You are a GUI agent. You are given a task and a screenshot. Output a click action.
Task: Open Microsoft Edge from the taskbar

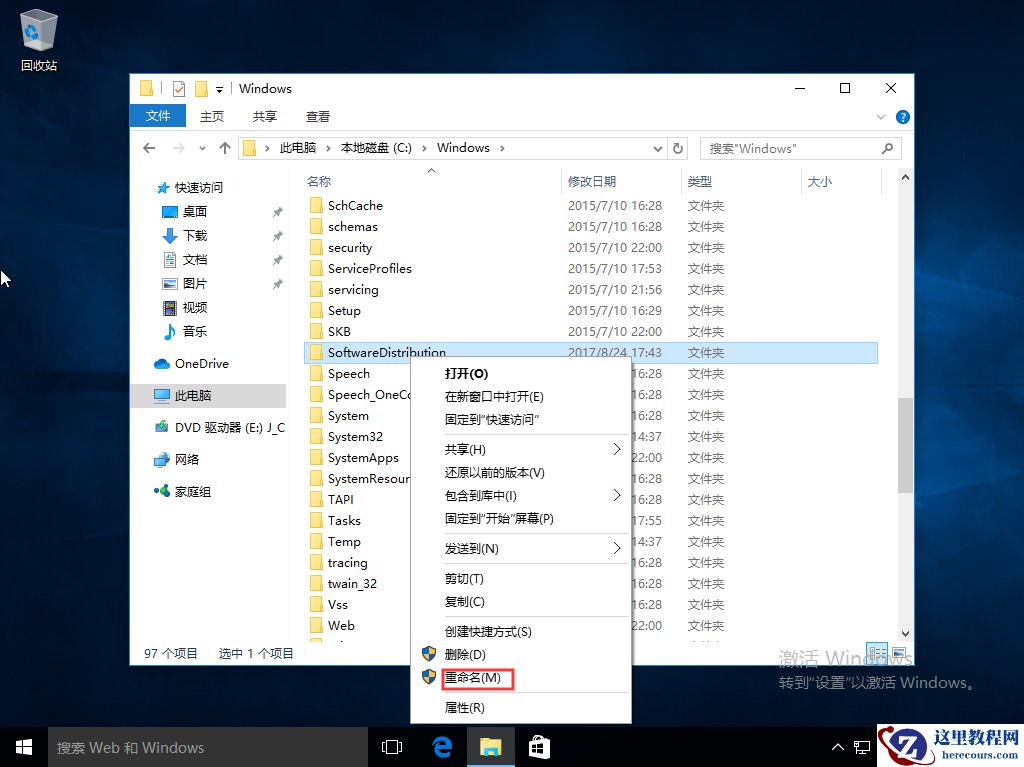pyautogui.click(x=442, y=747)
